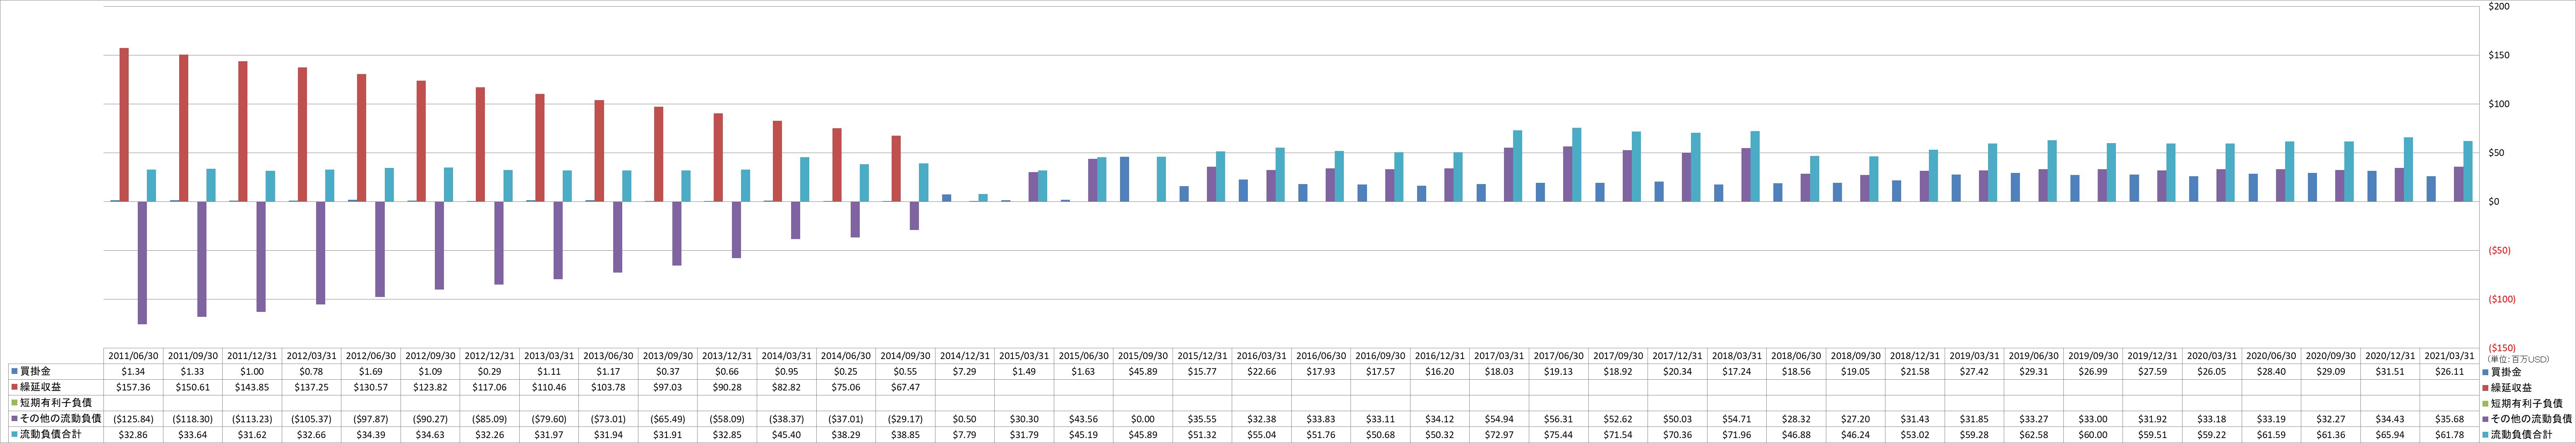Select the 繰延収益 row header in table
This screenshot has height=443, width=2576.
tap(40, 387)
